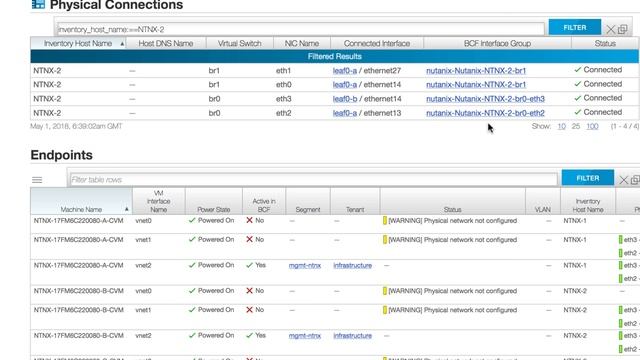Open mgmt-ntnx segment for A-CVM vnet2
Image resolution: width=640 pixels, height=360 pixels.
pyautogui.click(x=304, y=265)
